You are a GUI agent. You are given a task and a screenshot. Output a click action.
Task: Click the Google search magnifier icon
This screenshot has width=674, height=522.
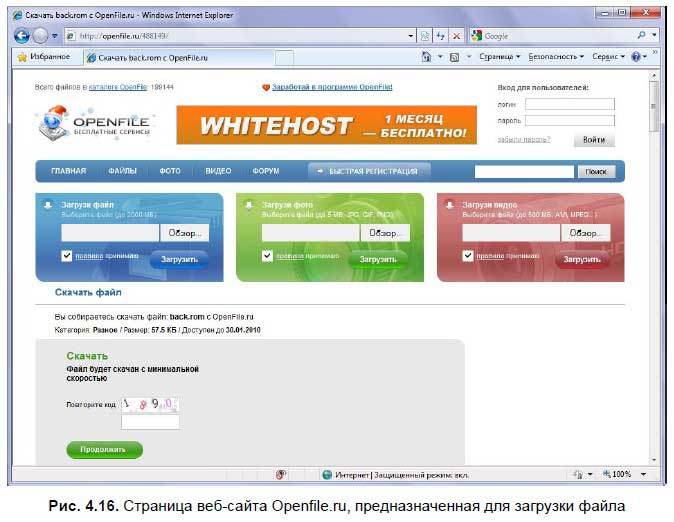pos(641,36)
